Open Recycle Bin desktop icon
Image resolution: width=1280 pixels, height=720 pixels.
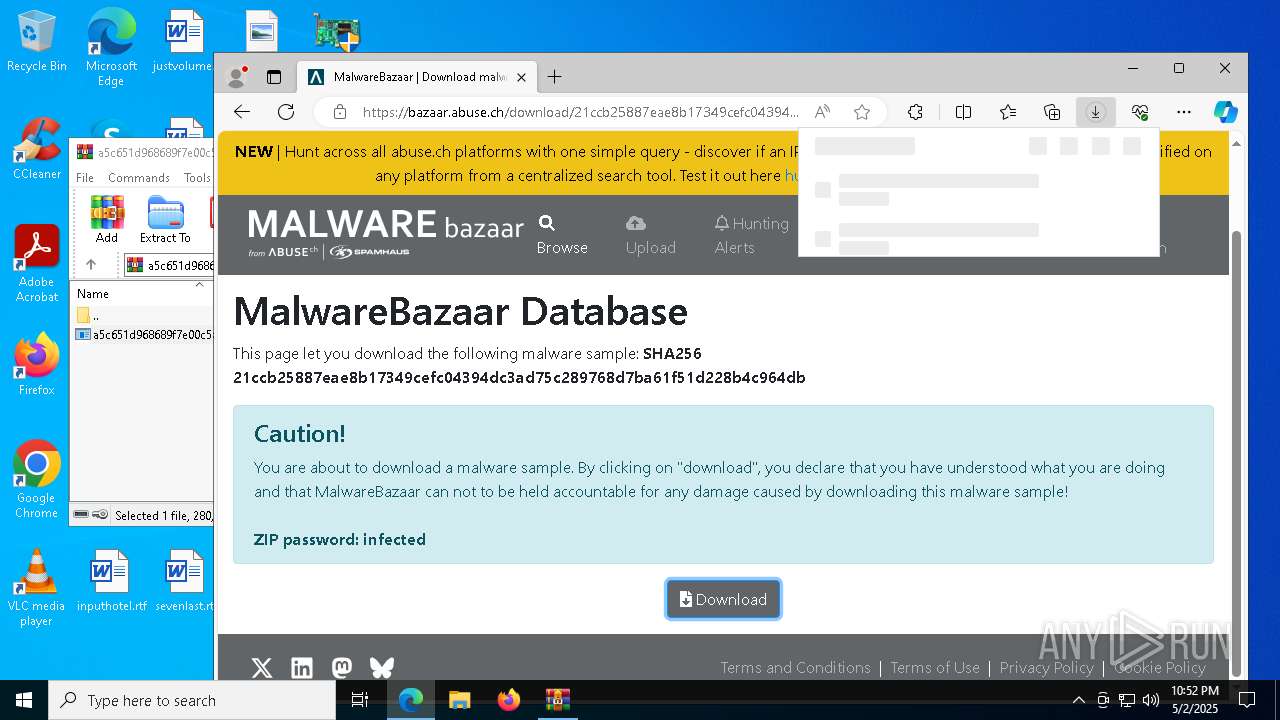click(37, 42)
